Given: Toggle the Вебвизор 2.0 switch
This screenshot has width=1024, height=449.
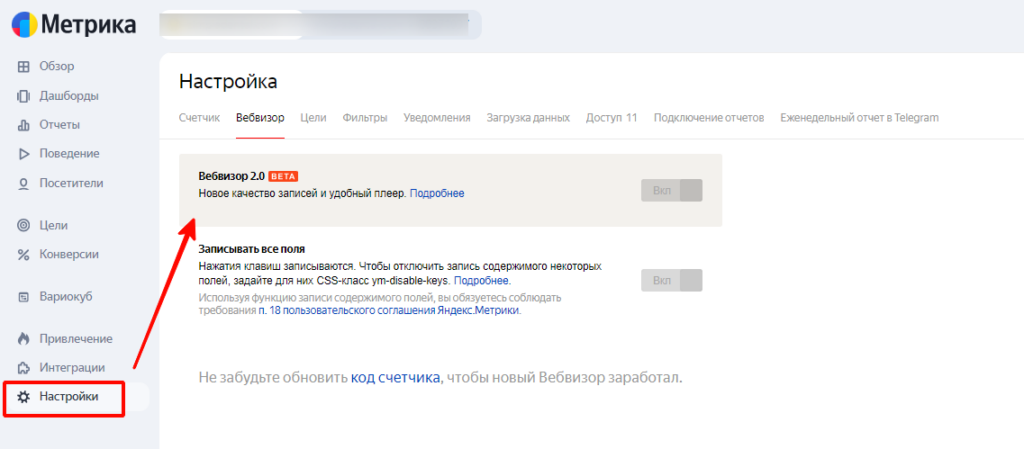Looking at the screenshot, I should 672,190.
